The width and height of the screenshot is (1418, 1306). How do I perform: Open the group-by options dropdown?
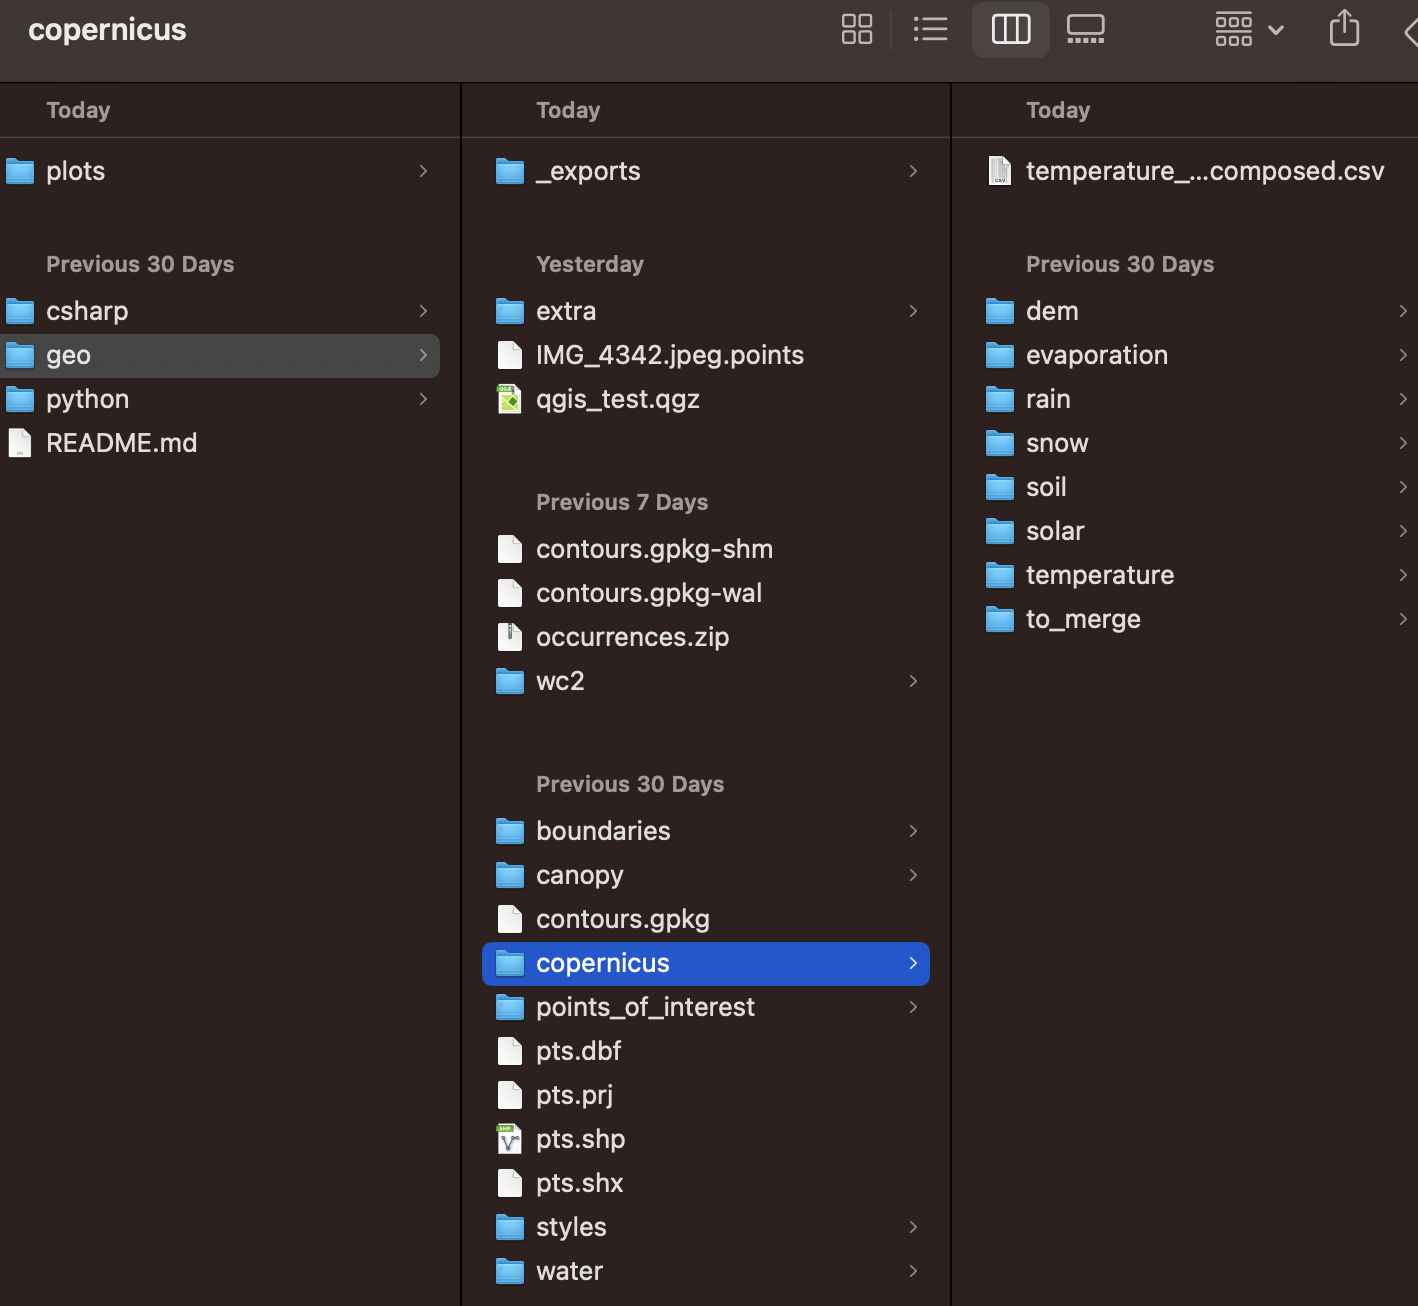tap(1249, 29)
